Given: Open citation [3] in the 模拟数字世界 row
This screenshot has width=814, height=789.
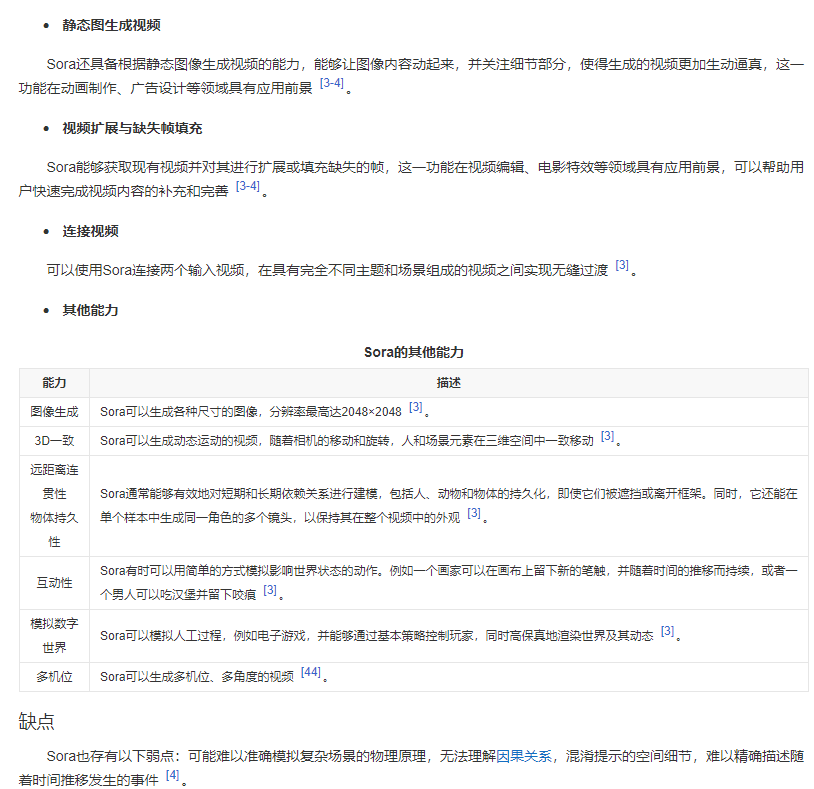Looking at the screenshot, I should (x=668, y=631).
